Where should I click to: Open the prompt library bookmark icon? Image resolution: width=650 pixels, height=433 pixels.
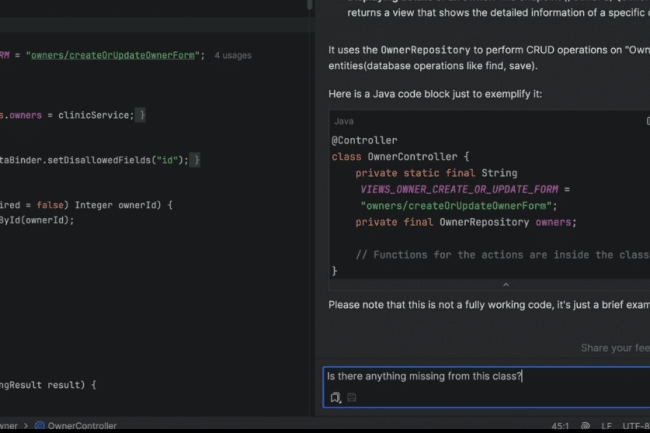[x=335, y=398]
